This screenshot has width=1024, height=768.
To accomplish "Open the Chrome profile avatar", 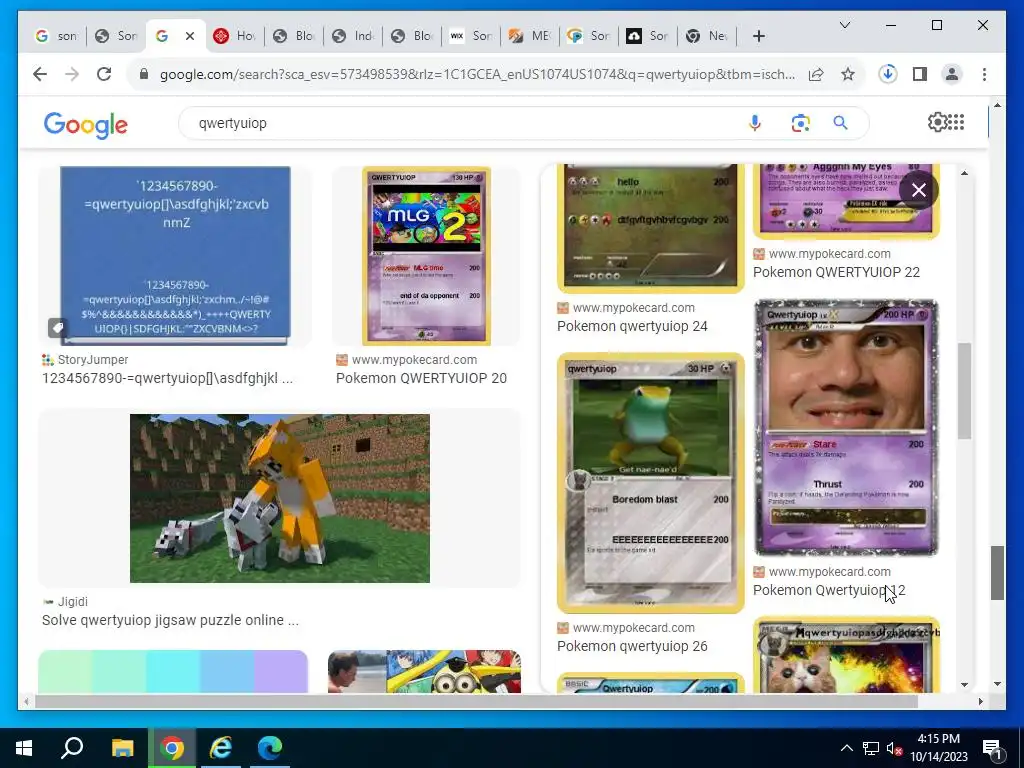I will point(952,74).
